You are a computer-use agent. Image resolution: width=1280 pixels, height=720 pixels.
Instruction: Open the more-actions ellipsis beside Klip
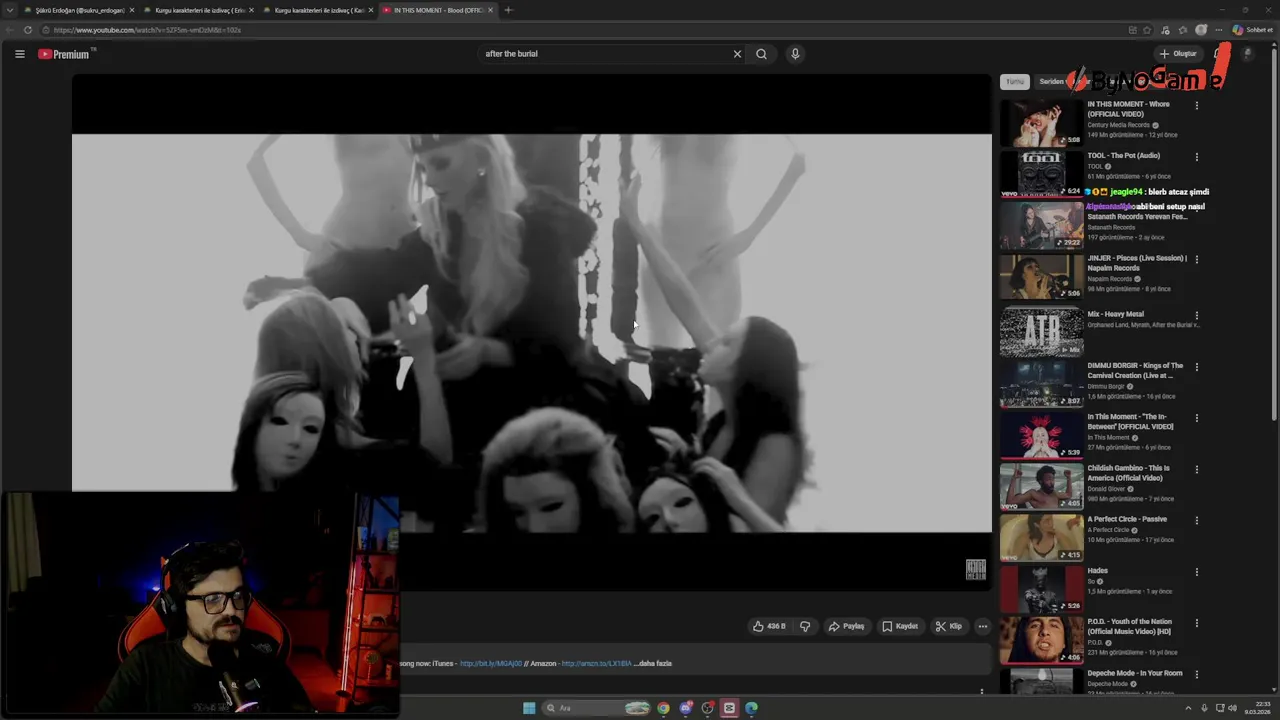(x=982, y=626)
